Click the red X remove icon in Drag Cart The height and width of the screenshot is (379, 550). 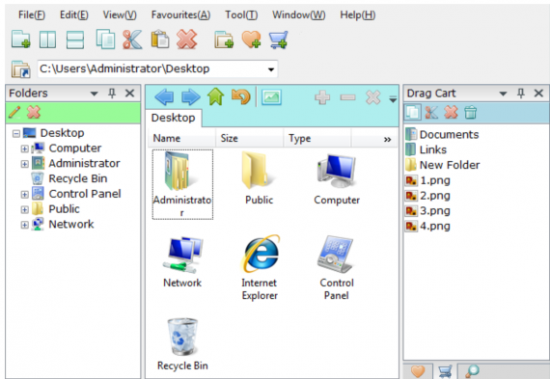pos(451,113)
